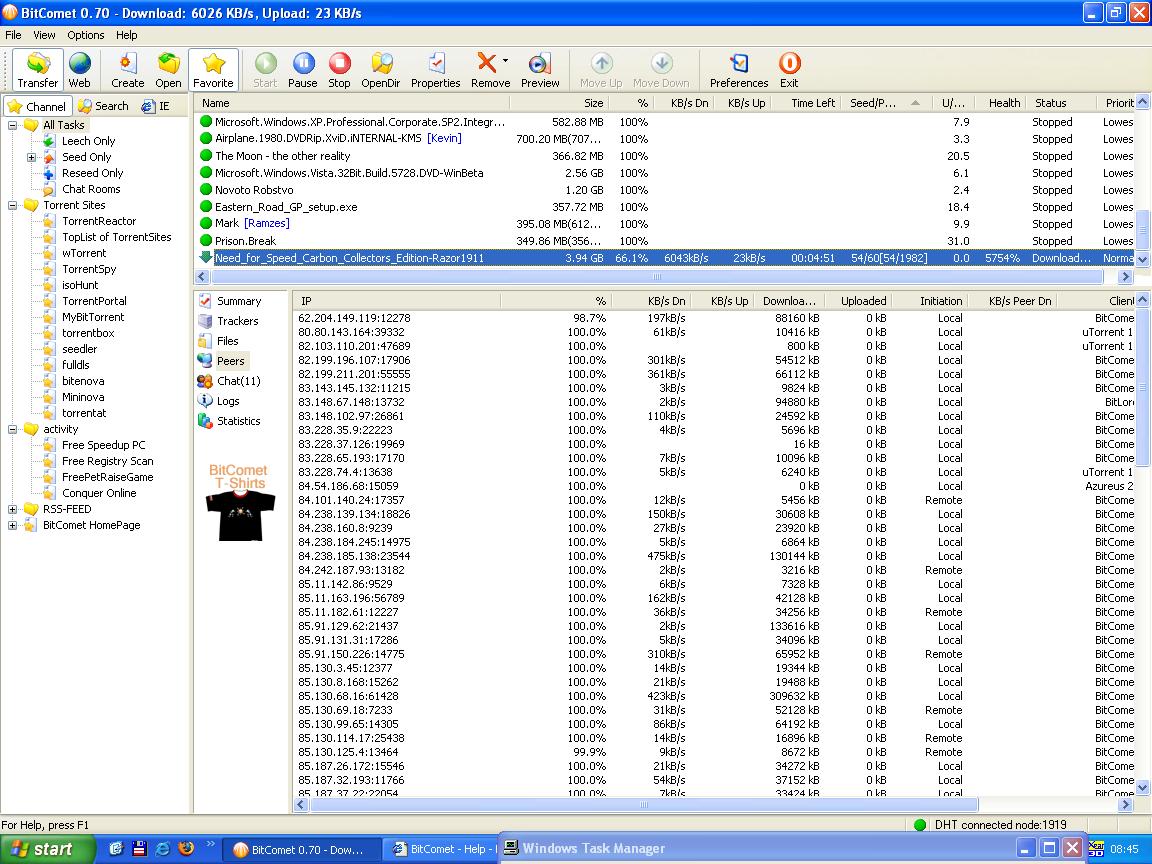Toggle the Favorite panel button
The image size is (1152, 864).
tap(213, 70)
